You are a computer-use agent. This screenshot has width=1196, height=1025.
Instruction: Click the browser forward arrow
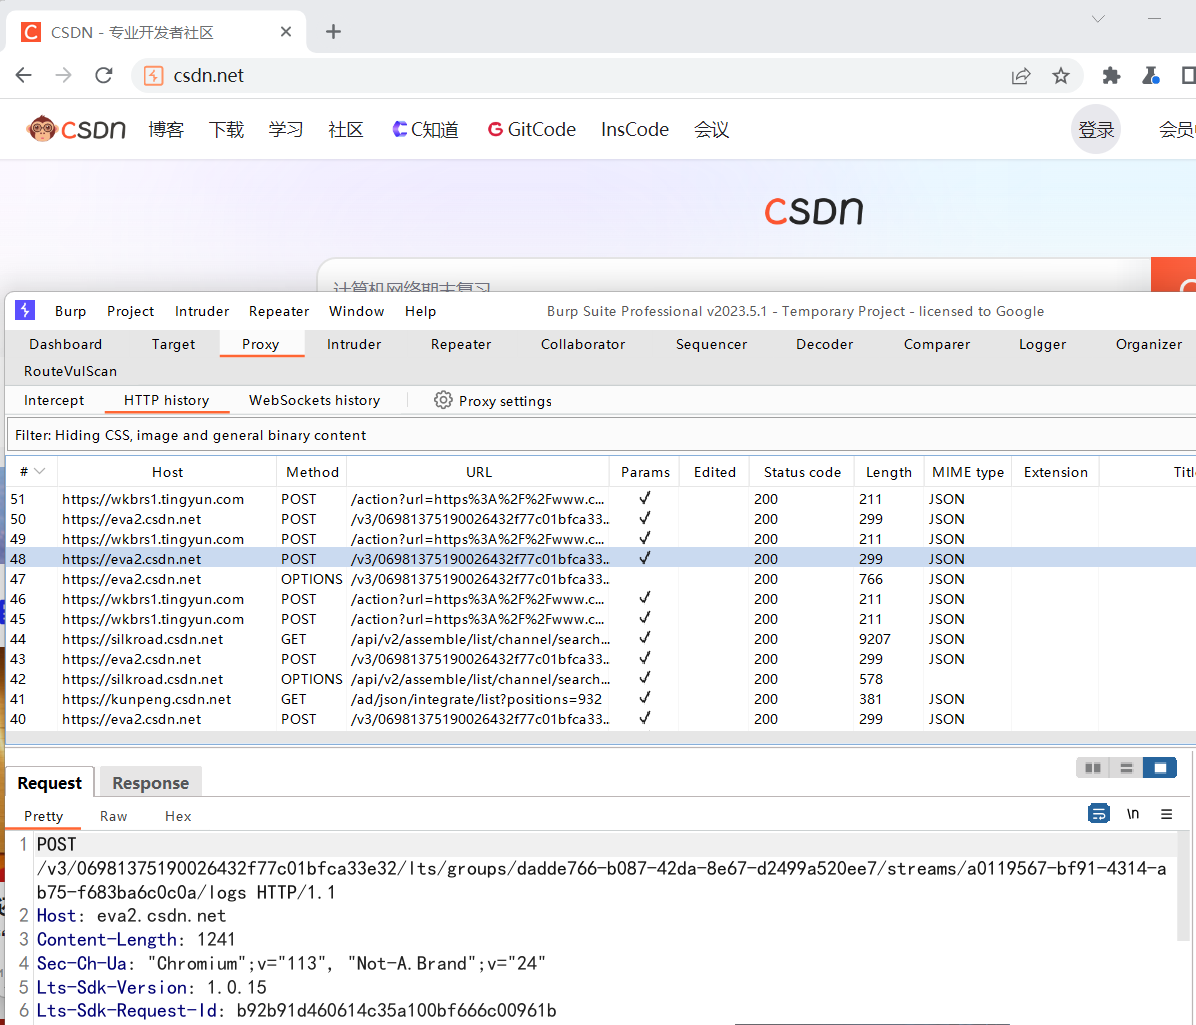click(63, 76)
